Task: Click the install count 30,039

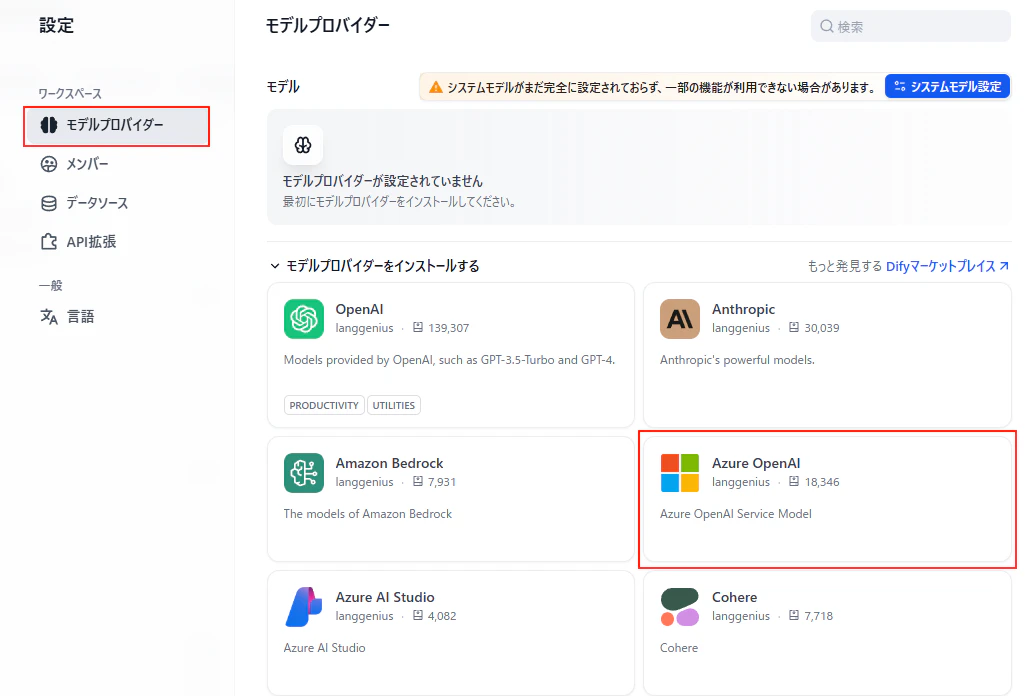Action: point(822,328)
